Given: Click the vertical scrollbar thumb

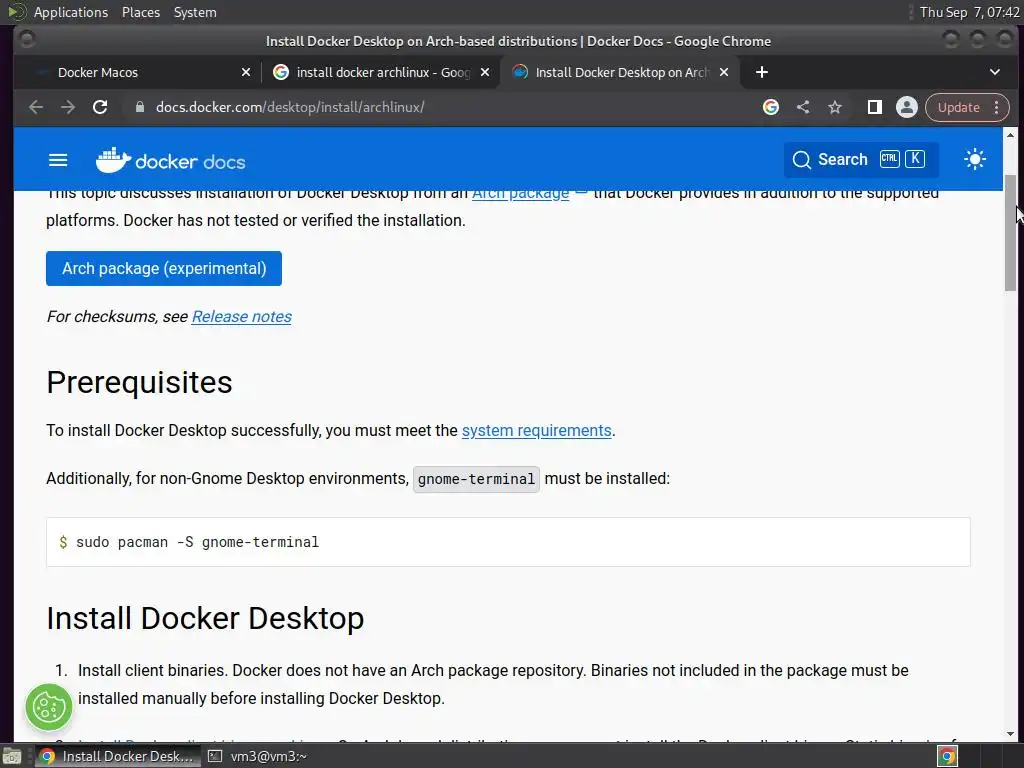Looking at the screenshot, I should coord(1010,232).
